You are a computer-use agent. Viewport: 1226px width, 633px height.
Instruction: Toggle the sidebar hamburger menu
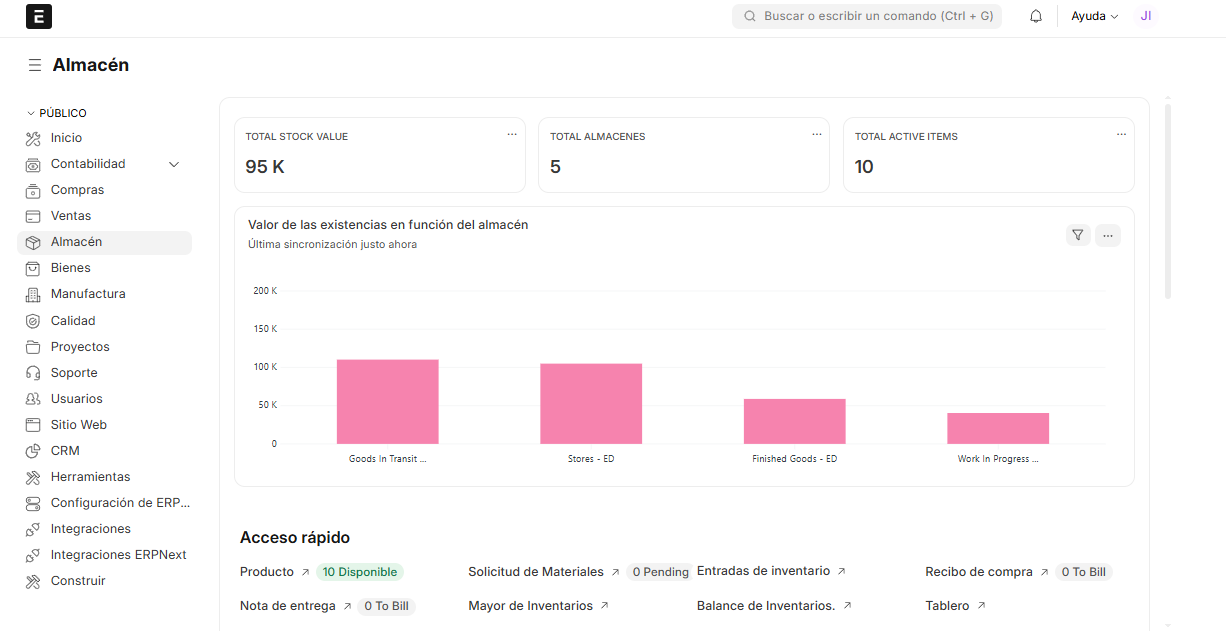point(35,65)
